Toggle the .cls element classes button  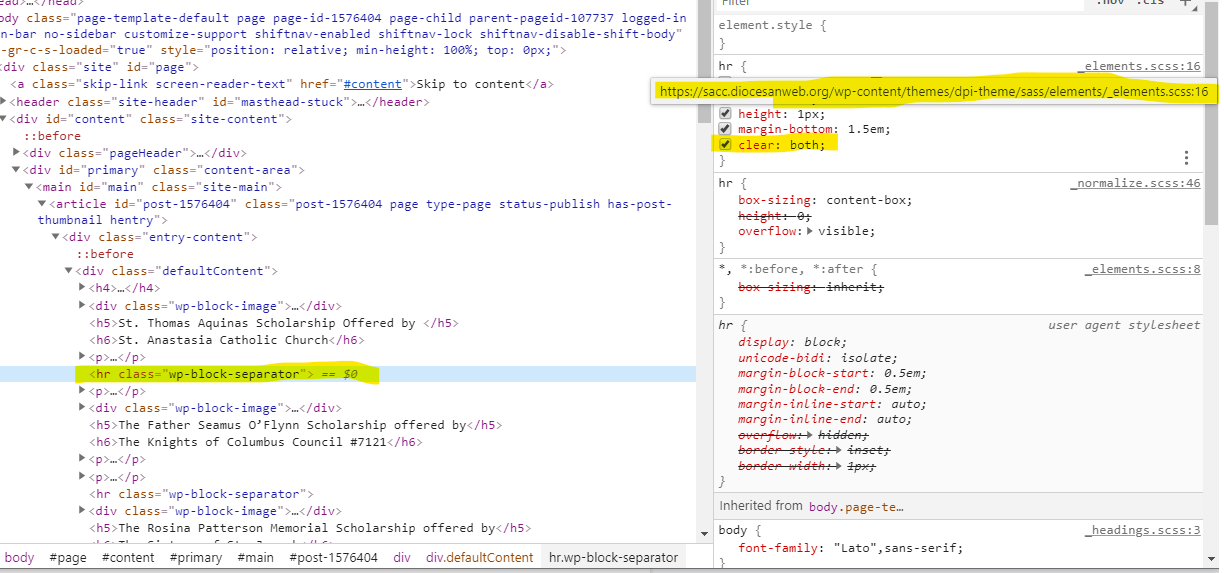click(1151, 4)
